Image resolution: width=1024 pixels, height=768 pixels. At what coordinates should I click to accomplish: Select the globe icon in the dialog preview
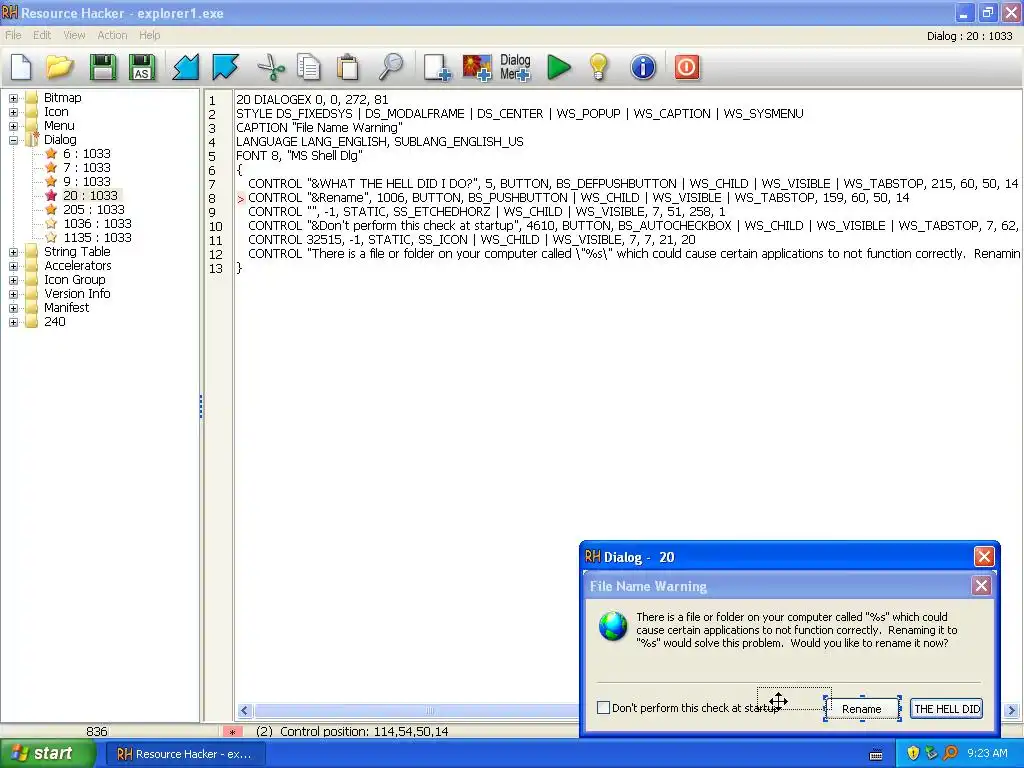[613, 626]
